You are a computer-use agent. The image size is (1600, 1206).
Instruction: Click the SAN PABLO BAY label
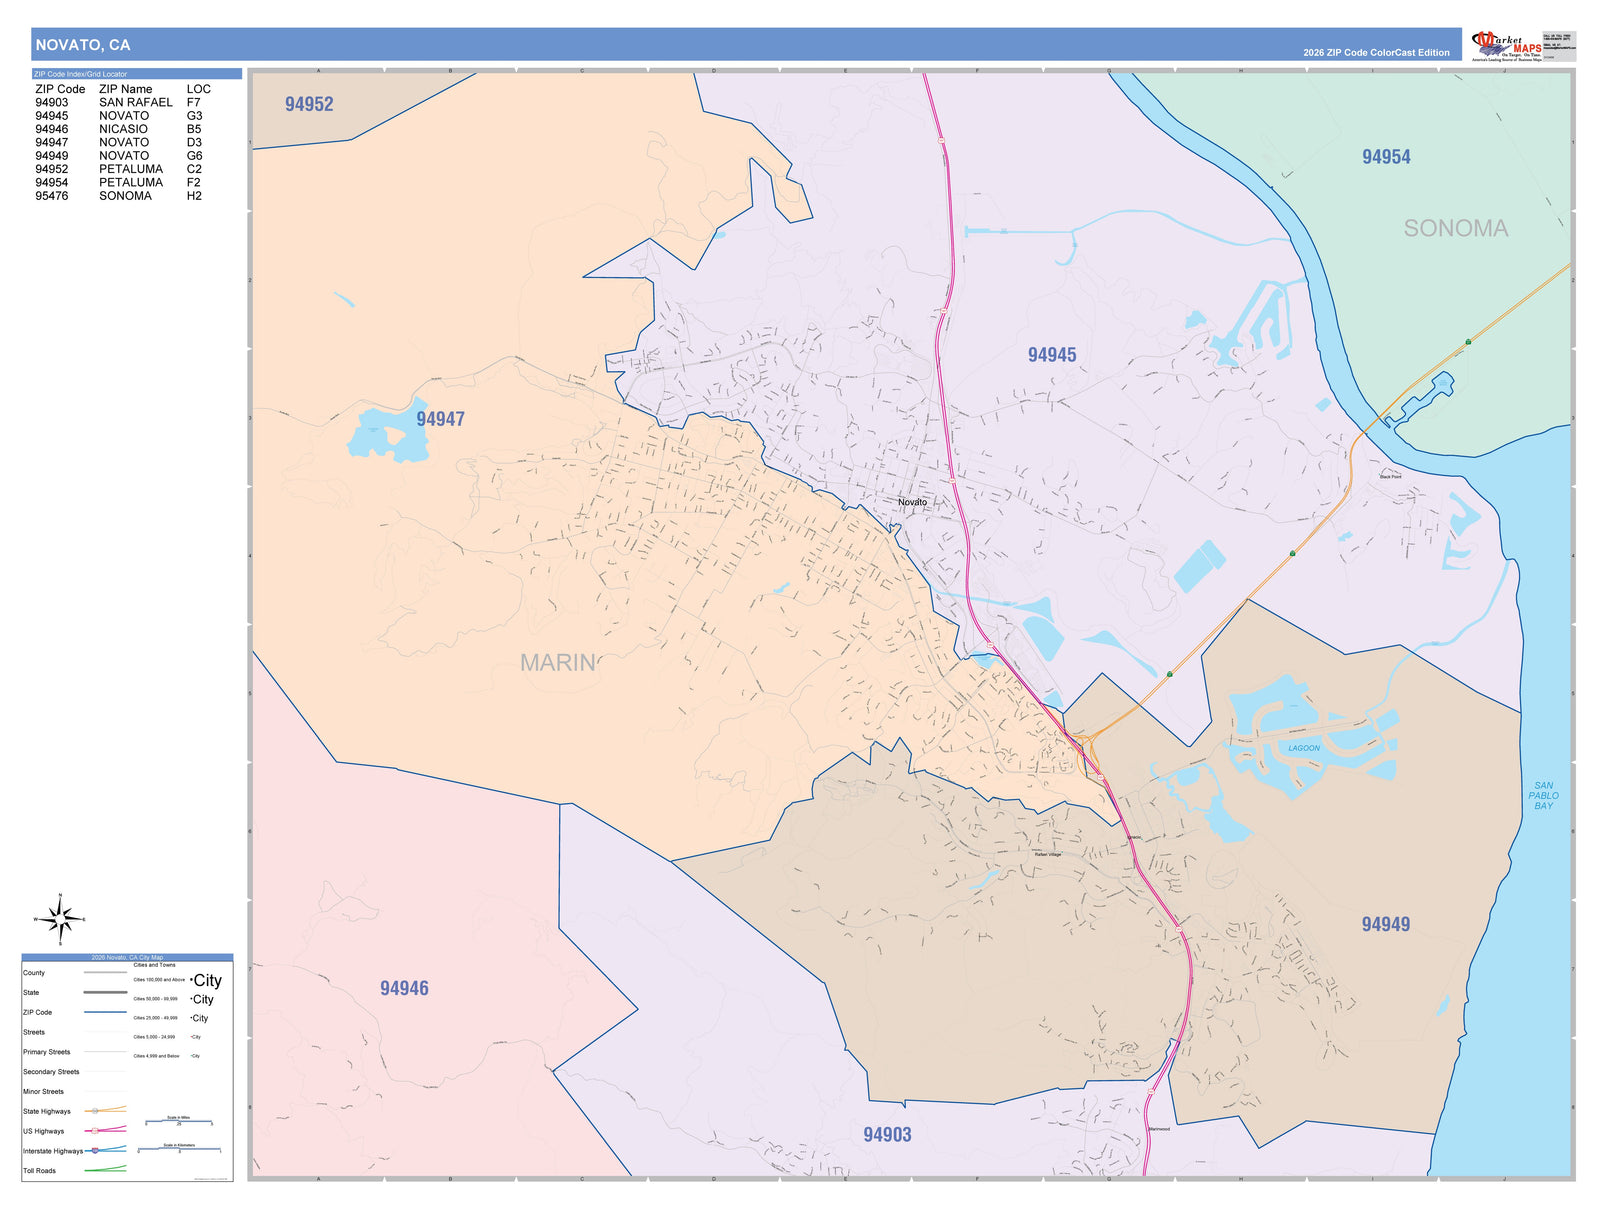click(x=1543, y=795)
